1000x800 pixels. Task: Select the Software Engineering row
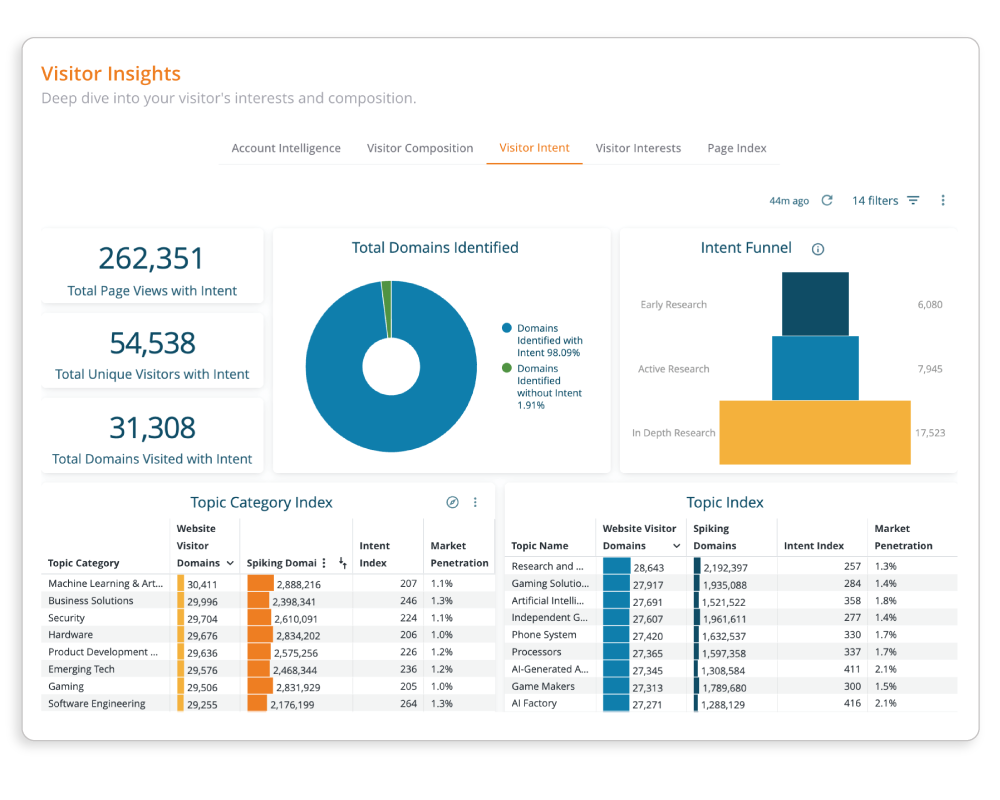(268, 704)
